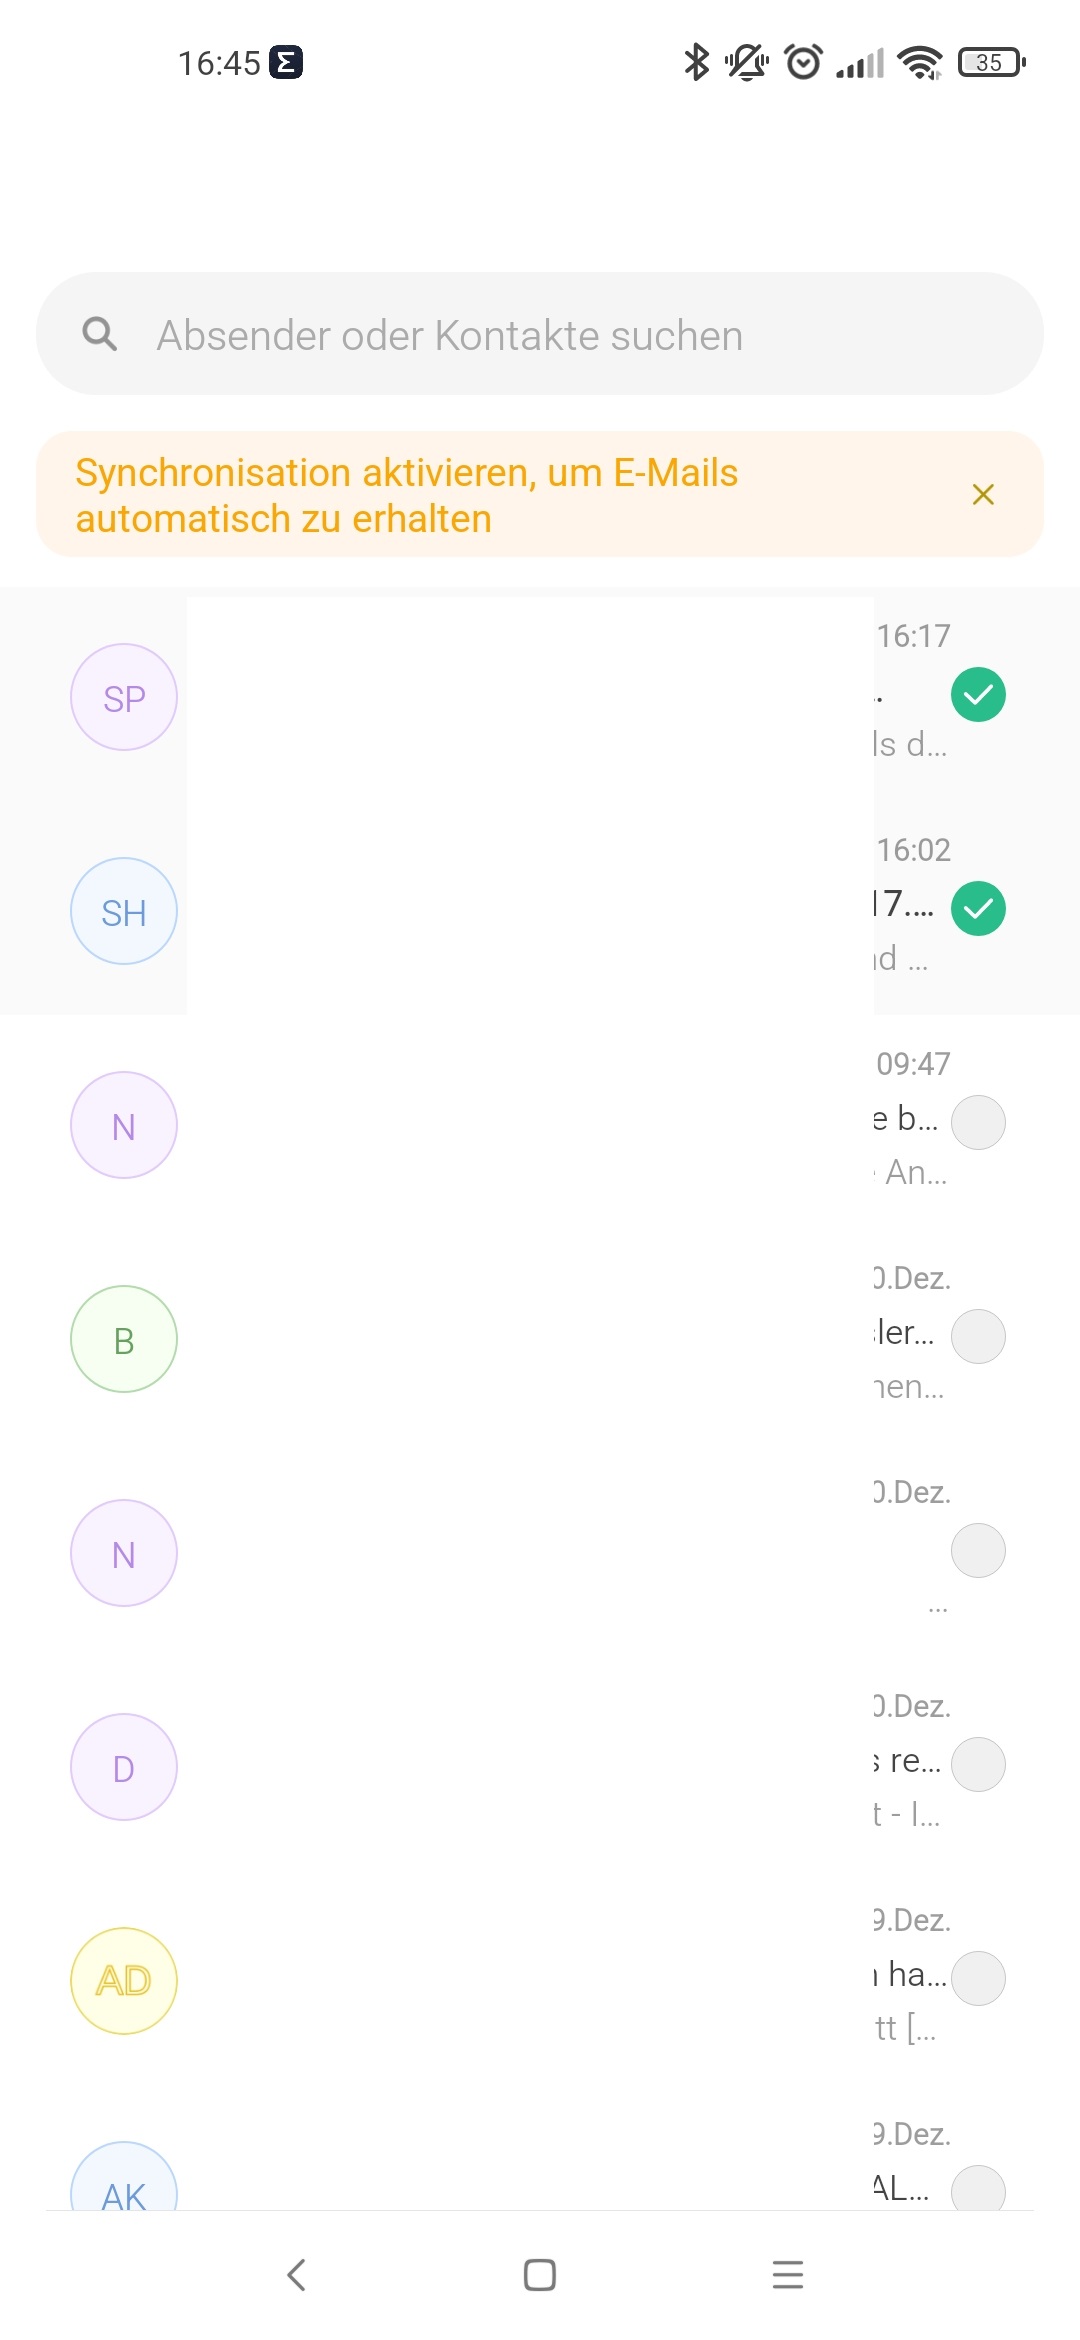Go back with the navigation arrow
This screenshot has height=2340, width=1080.
296,2274
